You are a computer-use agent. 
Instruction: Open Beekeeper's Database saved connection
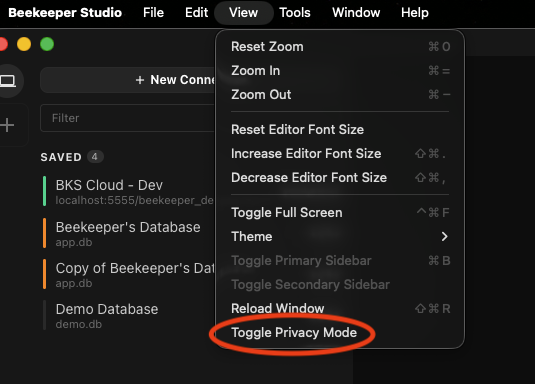point(129,233)
